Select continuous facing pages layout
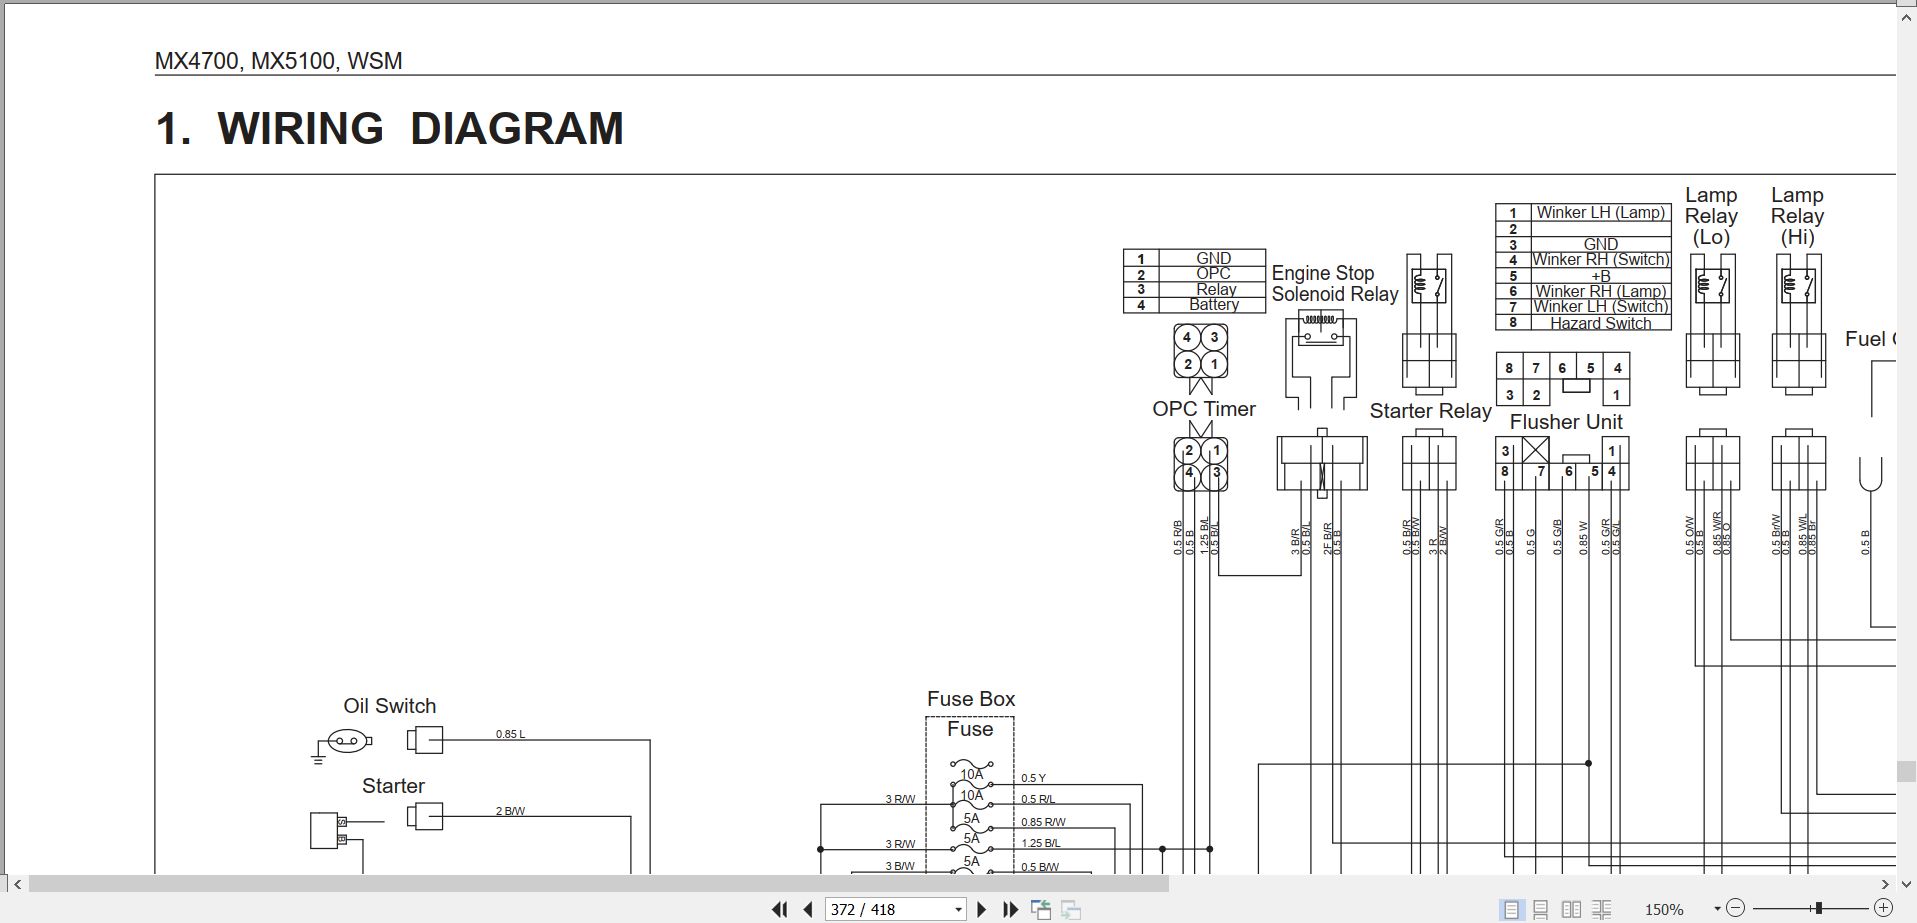This screenshot has width=1917, height=923. coord(1601,909)
